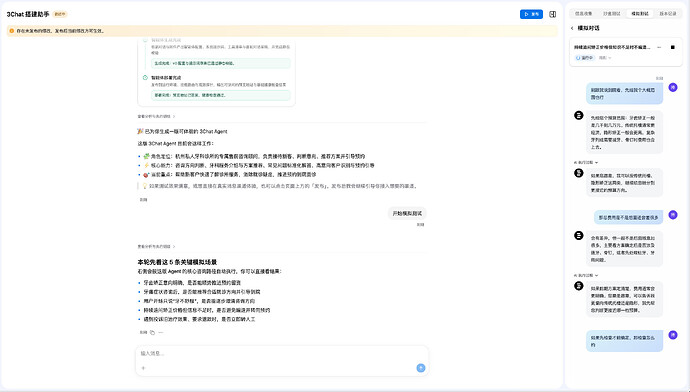
Task: Click the orange warning icon in the banner
Action: click(x=12, y=31)
